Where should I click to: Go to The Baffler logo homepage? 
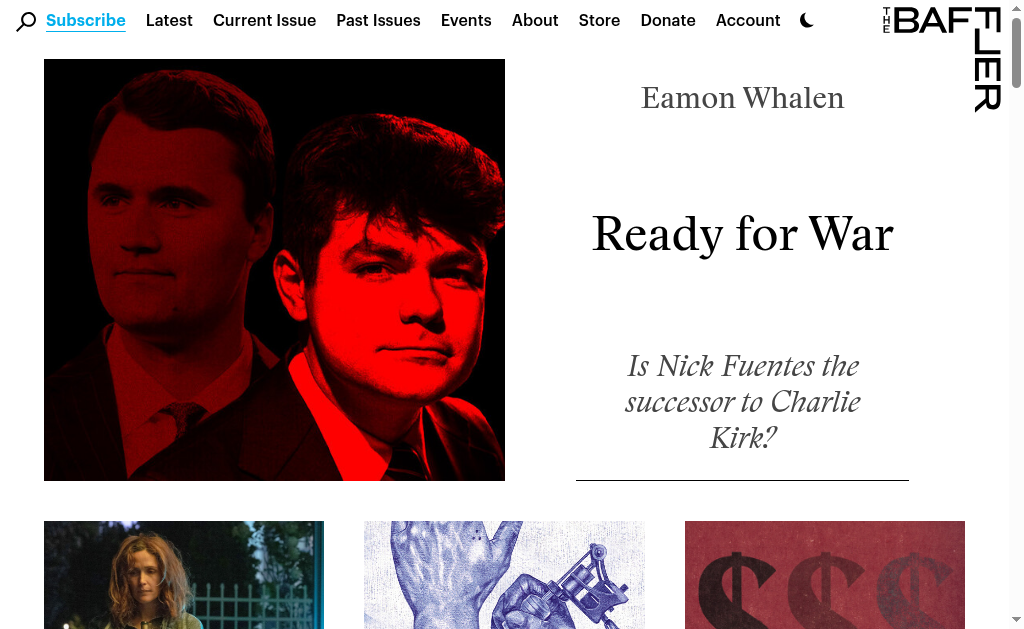pyautogui.click(x=942, y=59)
